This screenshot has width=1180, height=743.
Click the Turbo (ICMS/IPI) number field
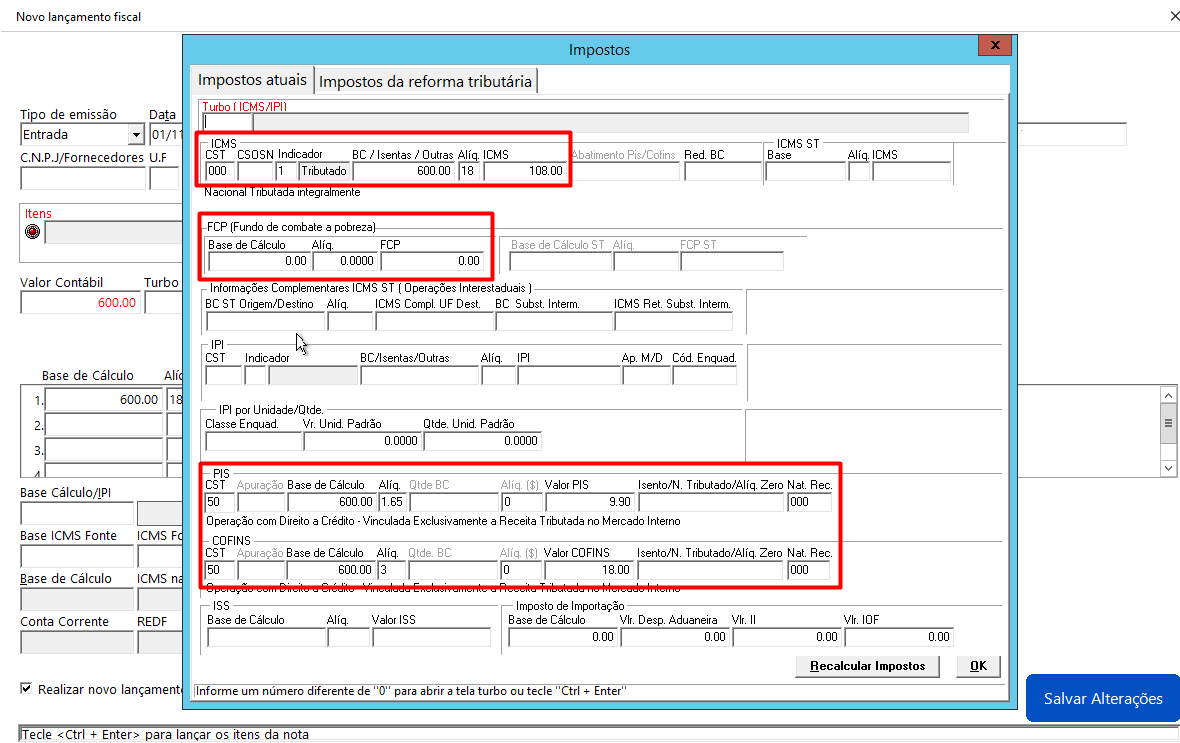[227, 122]
